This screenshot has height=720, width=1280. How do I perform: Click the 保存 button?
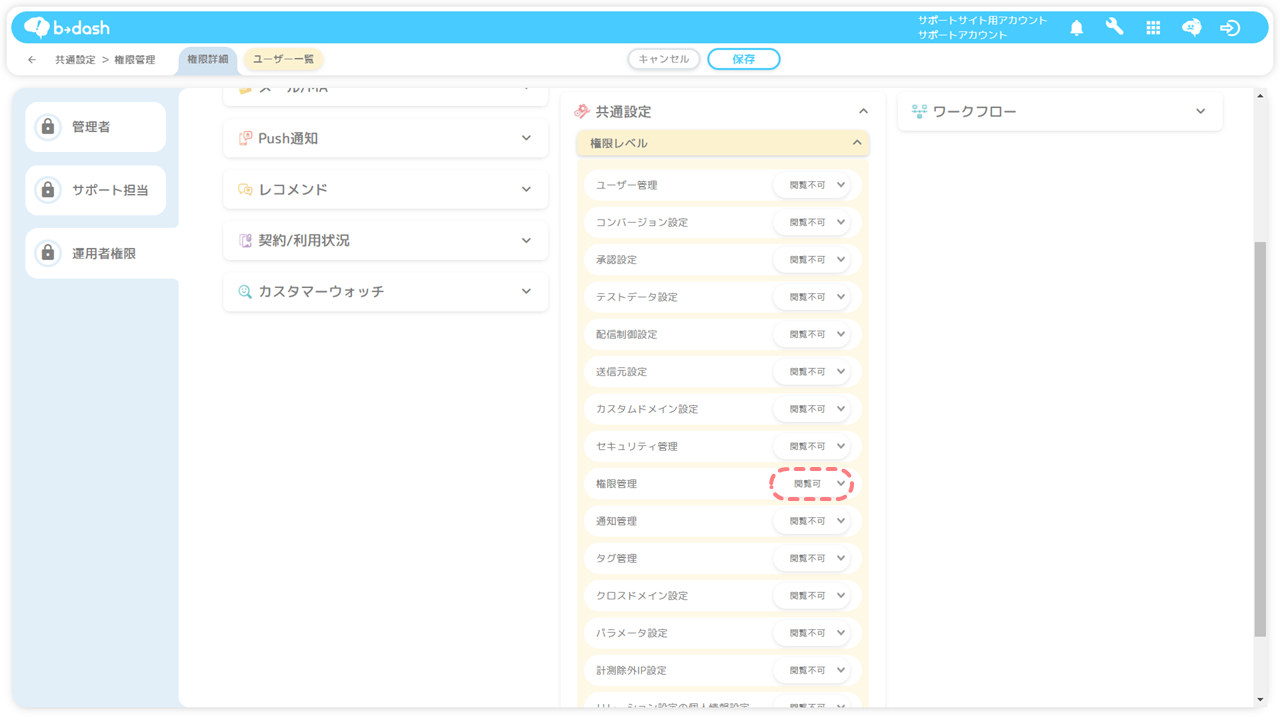[x=744, y=59]
